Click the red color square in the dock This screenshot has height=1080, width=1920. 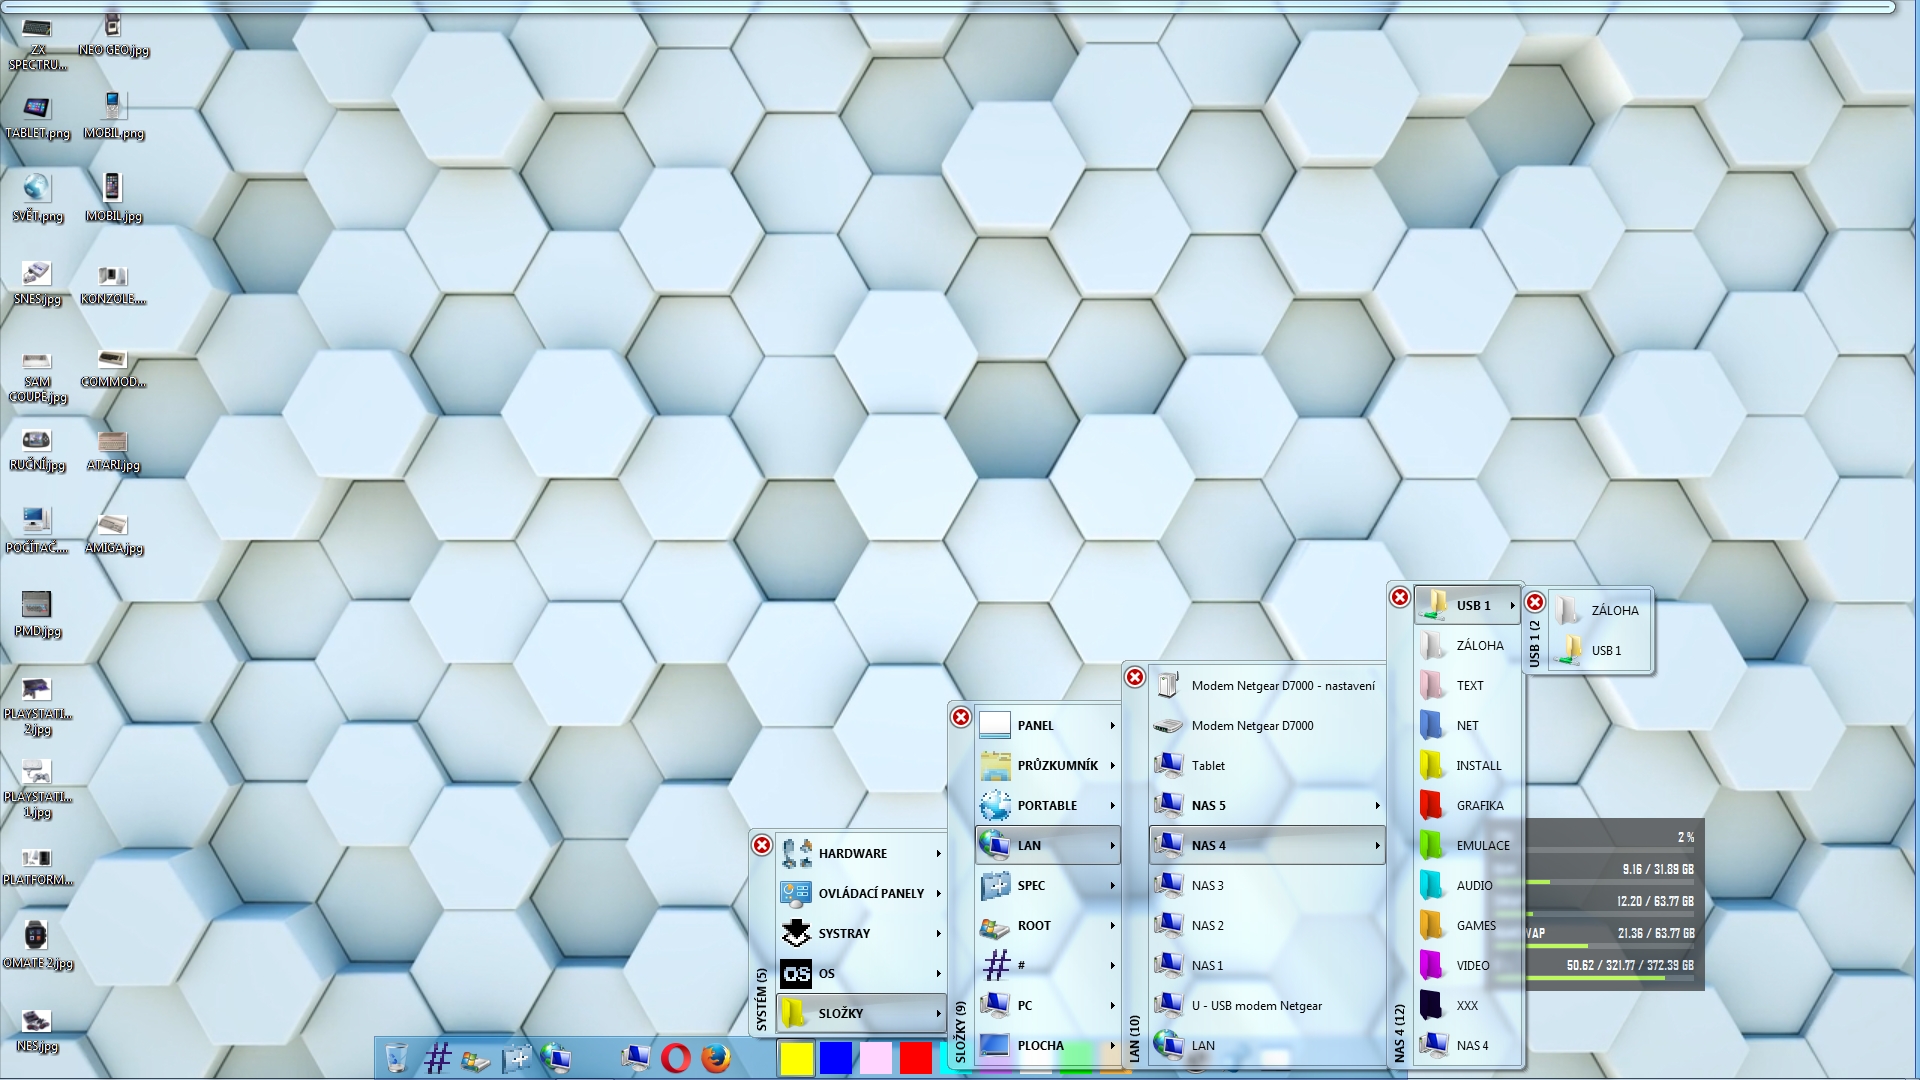916,1058
